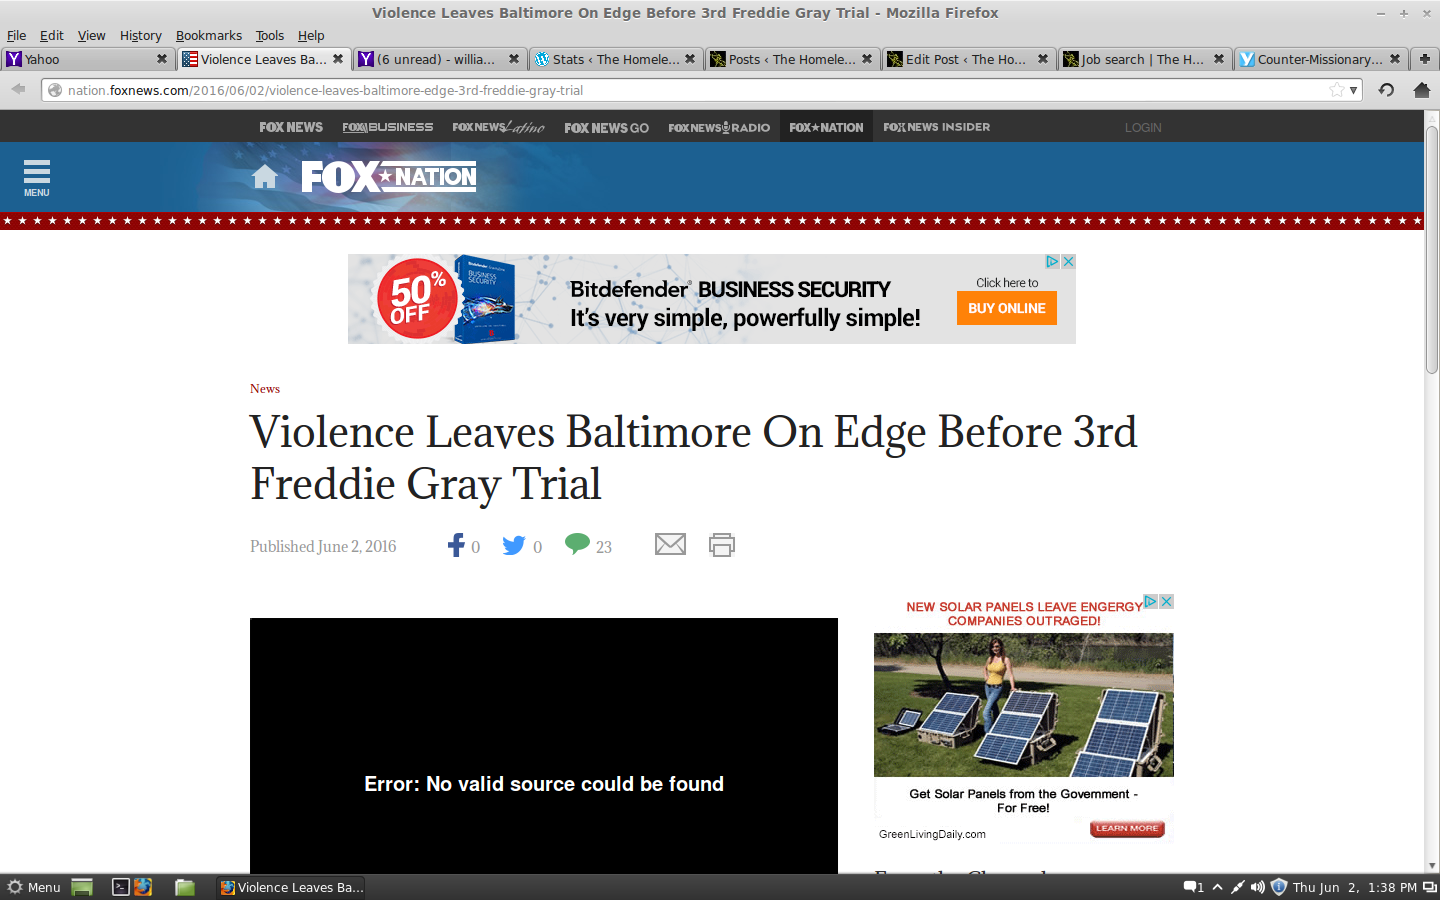Share article via Facebook icon
Viewport: 1440px width, 900px height.
(456, 545)
